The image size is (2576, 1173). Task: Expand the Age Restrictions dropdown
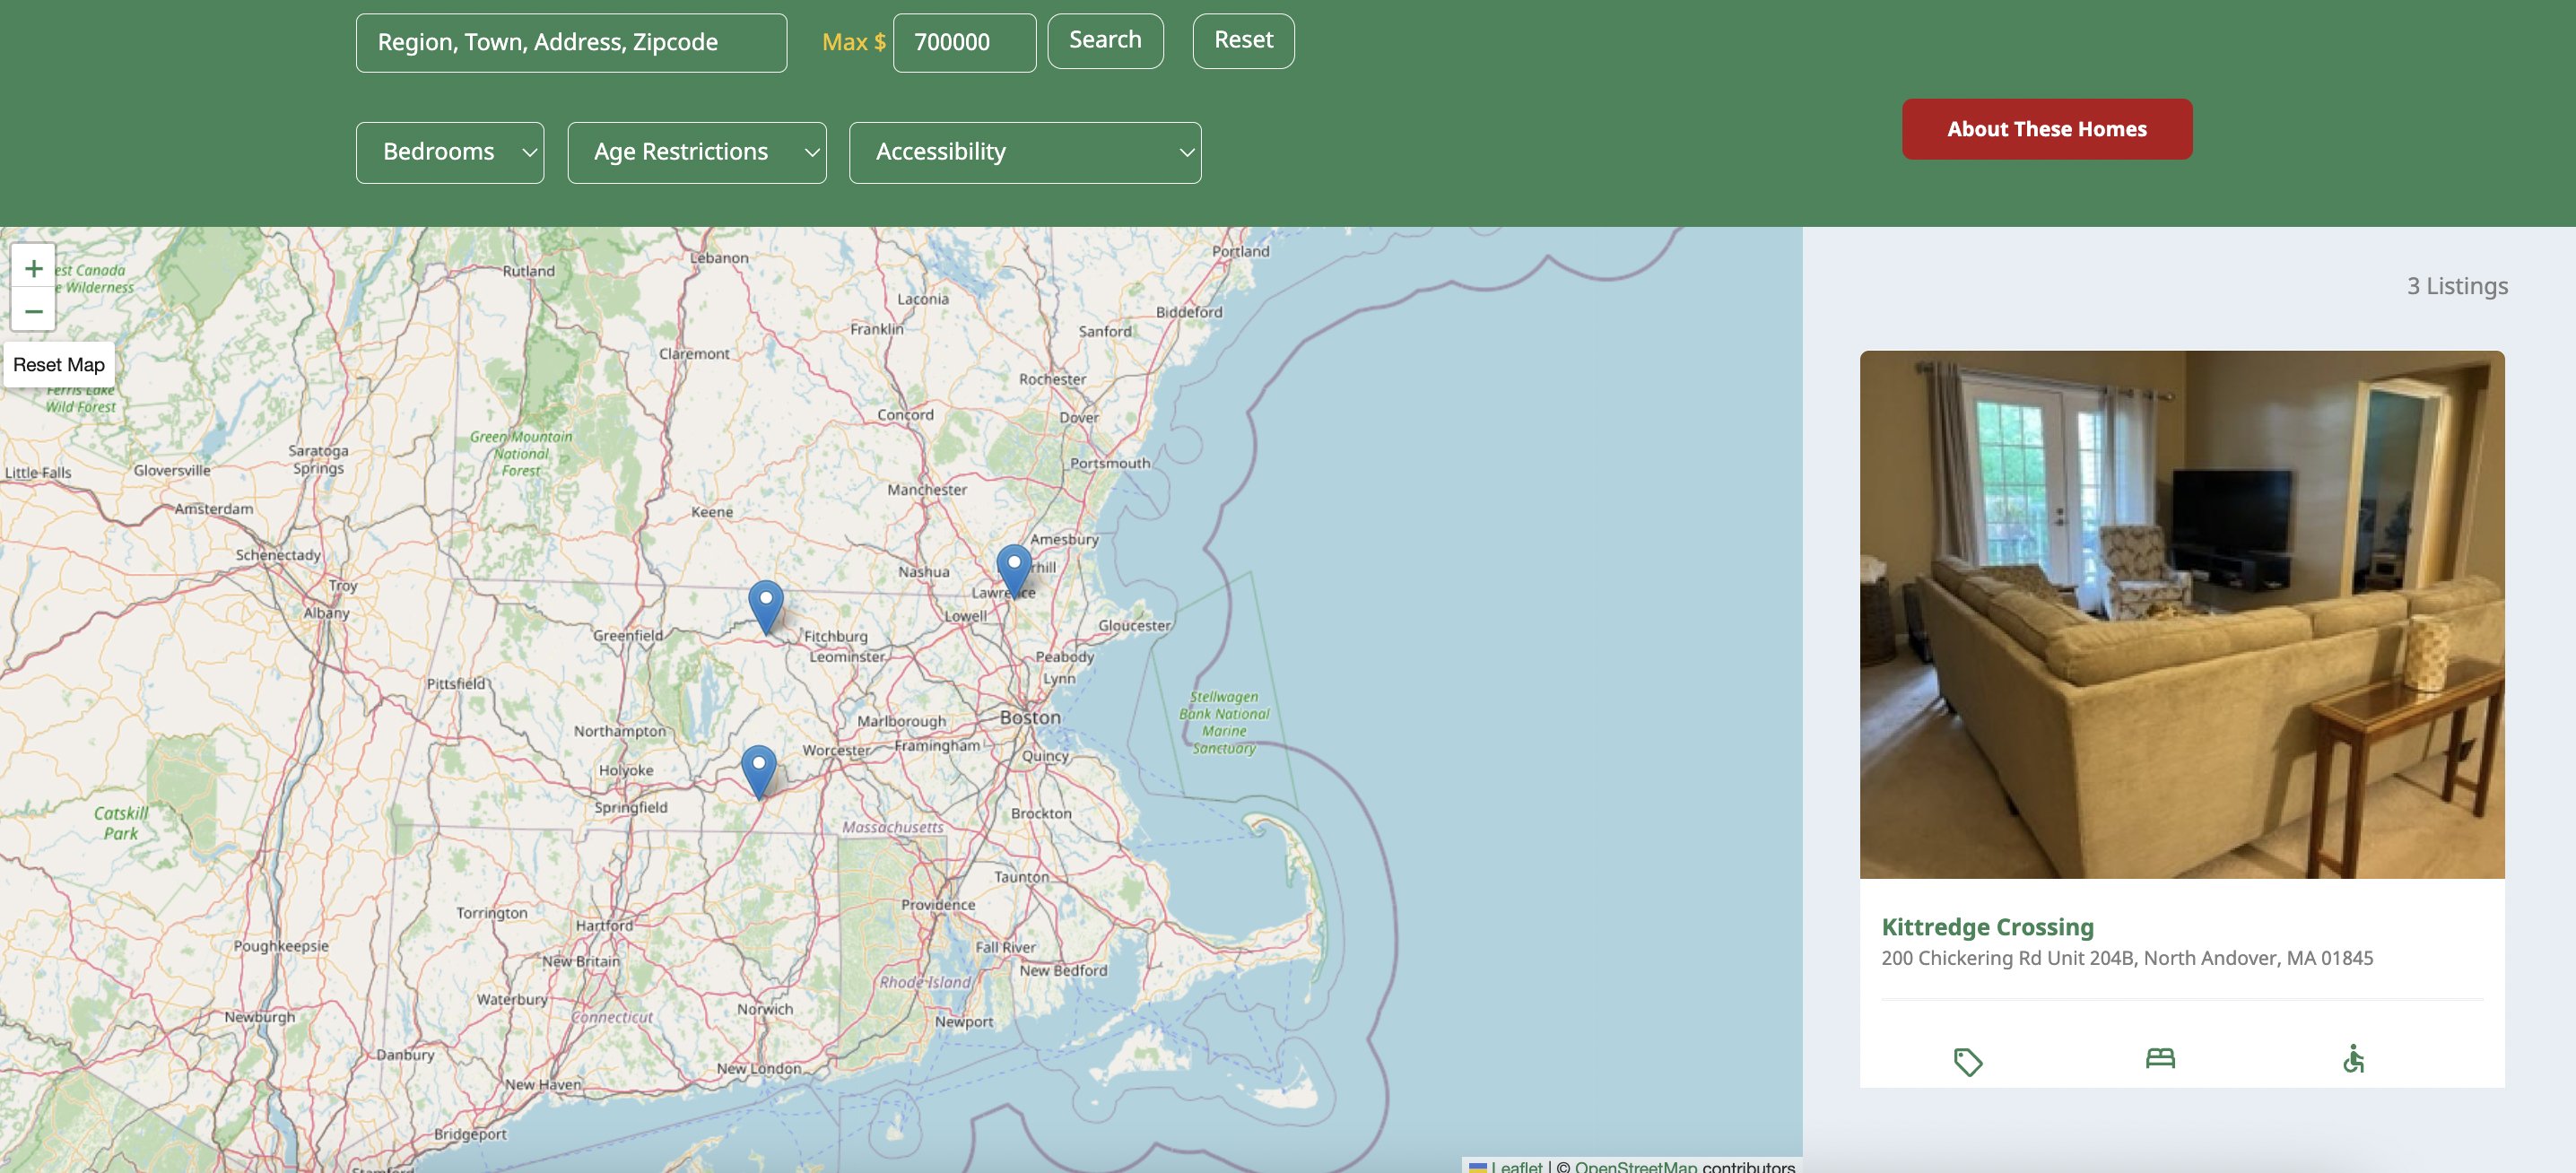coord(696,152)
